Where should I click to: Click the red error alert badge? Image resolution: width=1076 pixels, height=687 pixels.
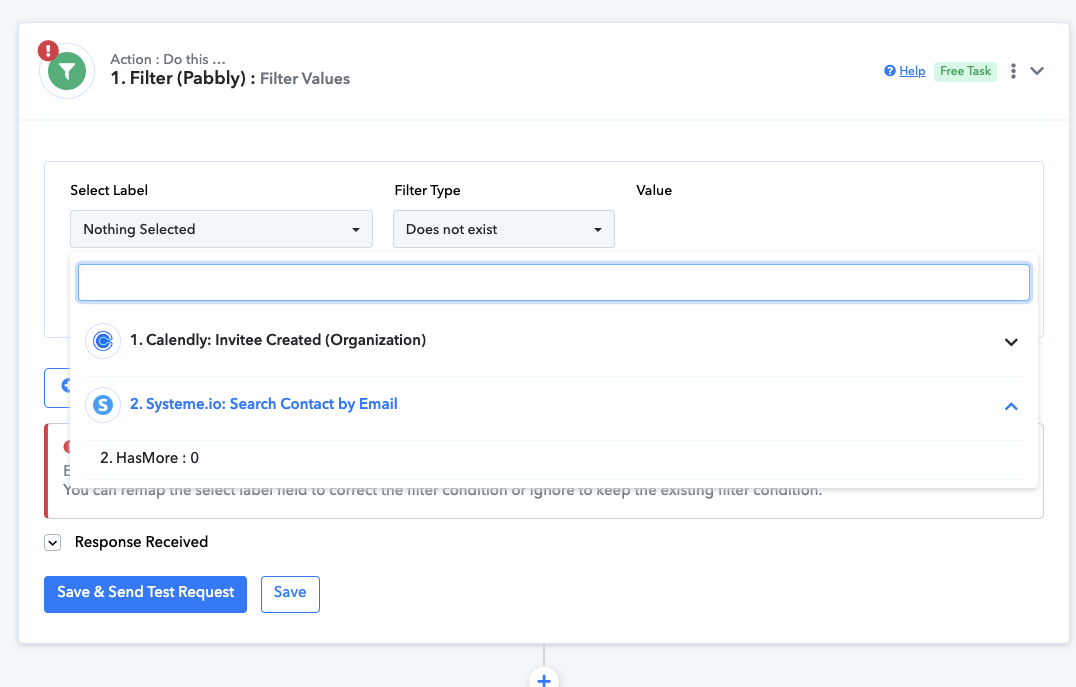point(48,50)
